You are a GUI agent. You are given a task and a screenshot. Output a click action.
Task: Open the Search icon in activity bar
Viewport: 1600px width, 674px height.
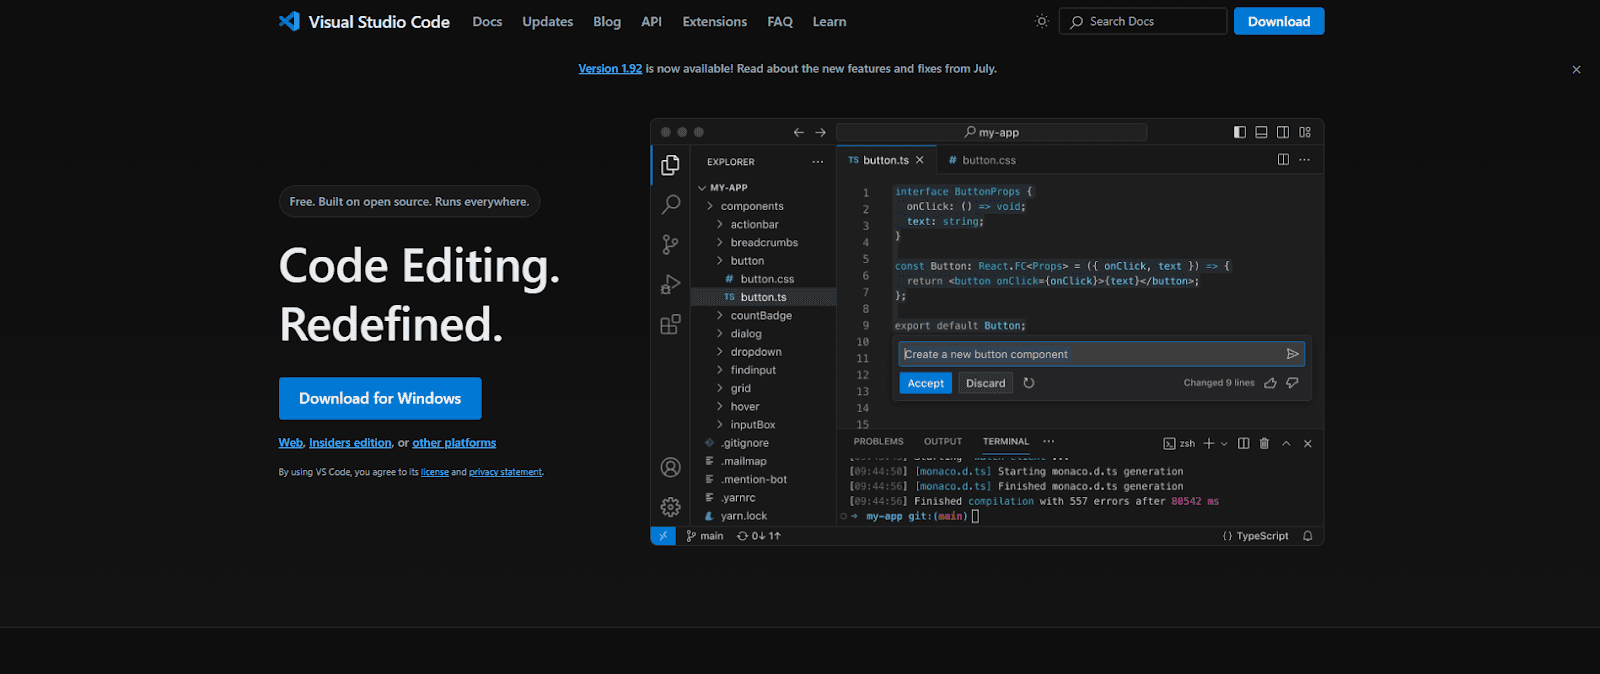pyautogui.click(x=670, y=204)
